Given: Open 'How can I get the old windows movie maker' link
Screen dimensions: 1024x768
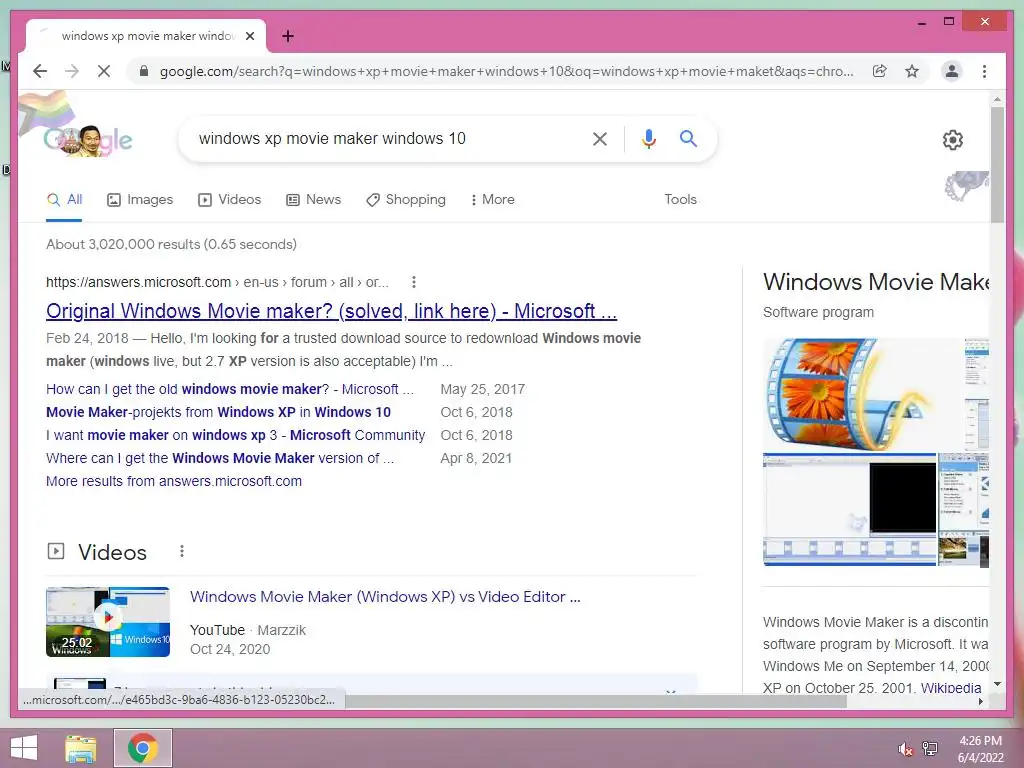Looking at the screenshot, I should point(230,389).
